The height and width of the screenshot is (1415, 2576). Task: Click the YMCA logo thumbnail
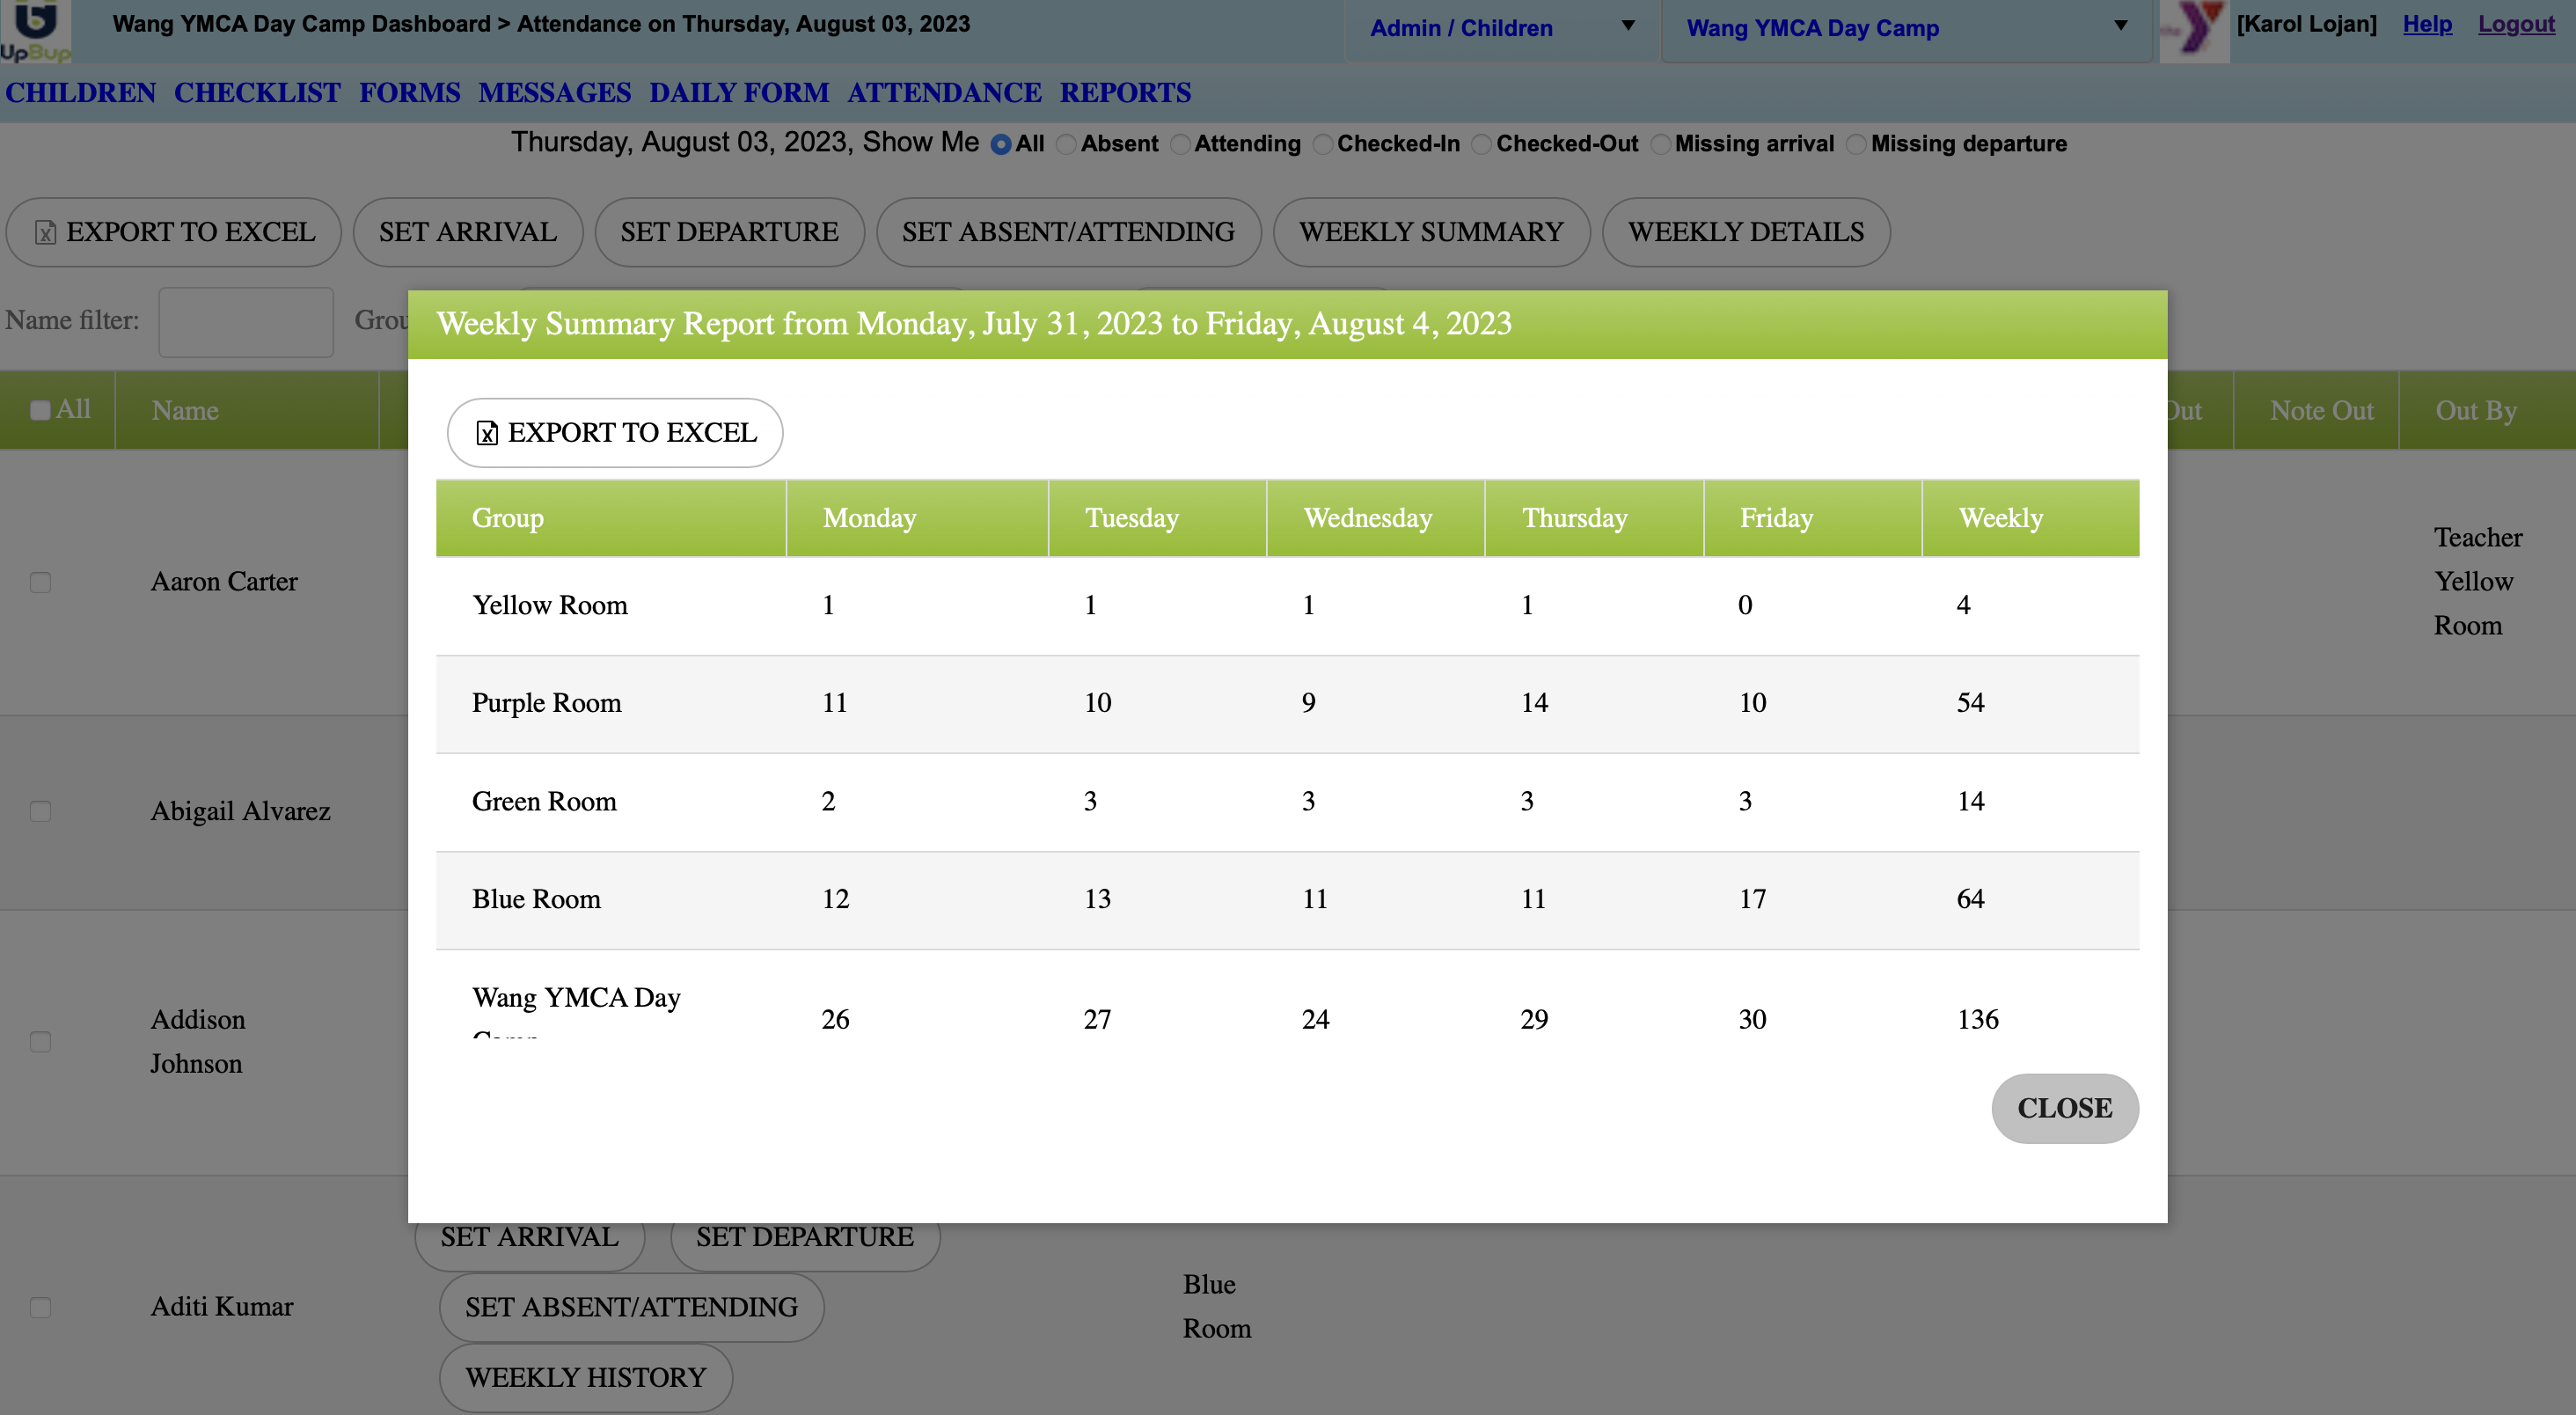click(2193, 30)
